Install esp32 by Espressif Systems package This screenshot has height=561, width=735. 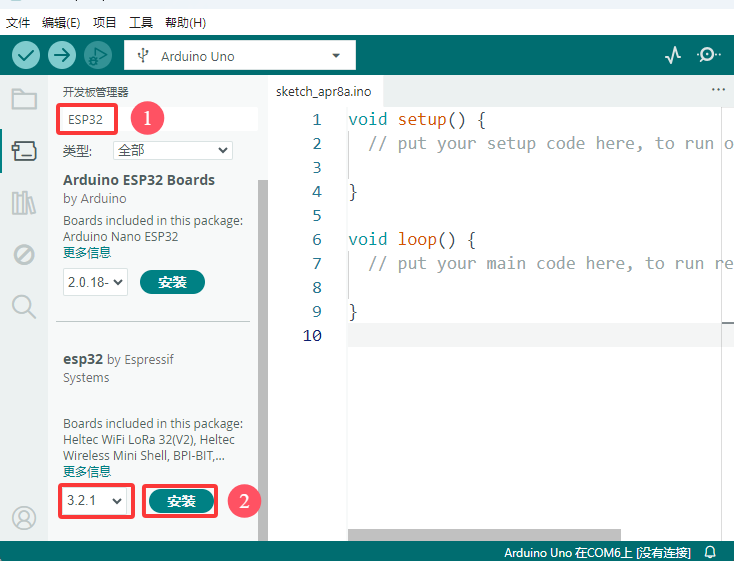pos(181,501)
